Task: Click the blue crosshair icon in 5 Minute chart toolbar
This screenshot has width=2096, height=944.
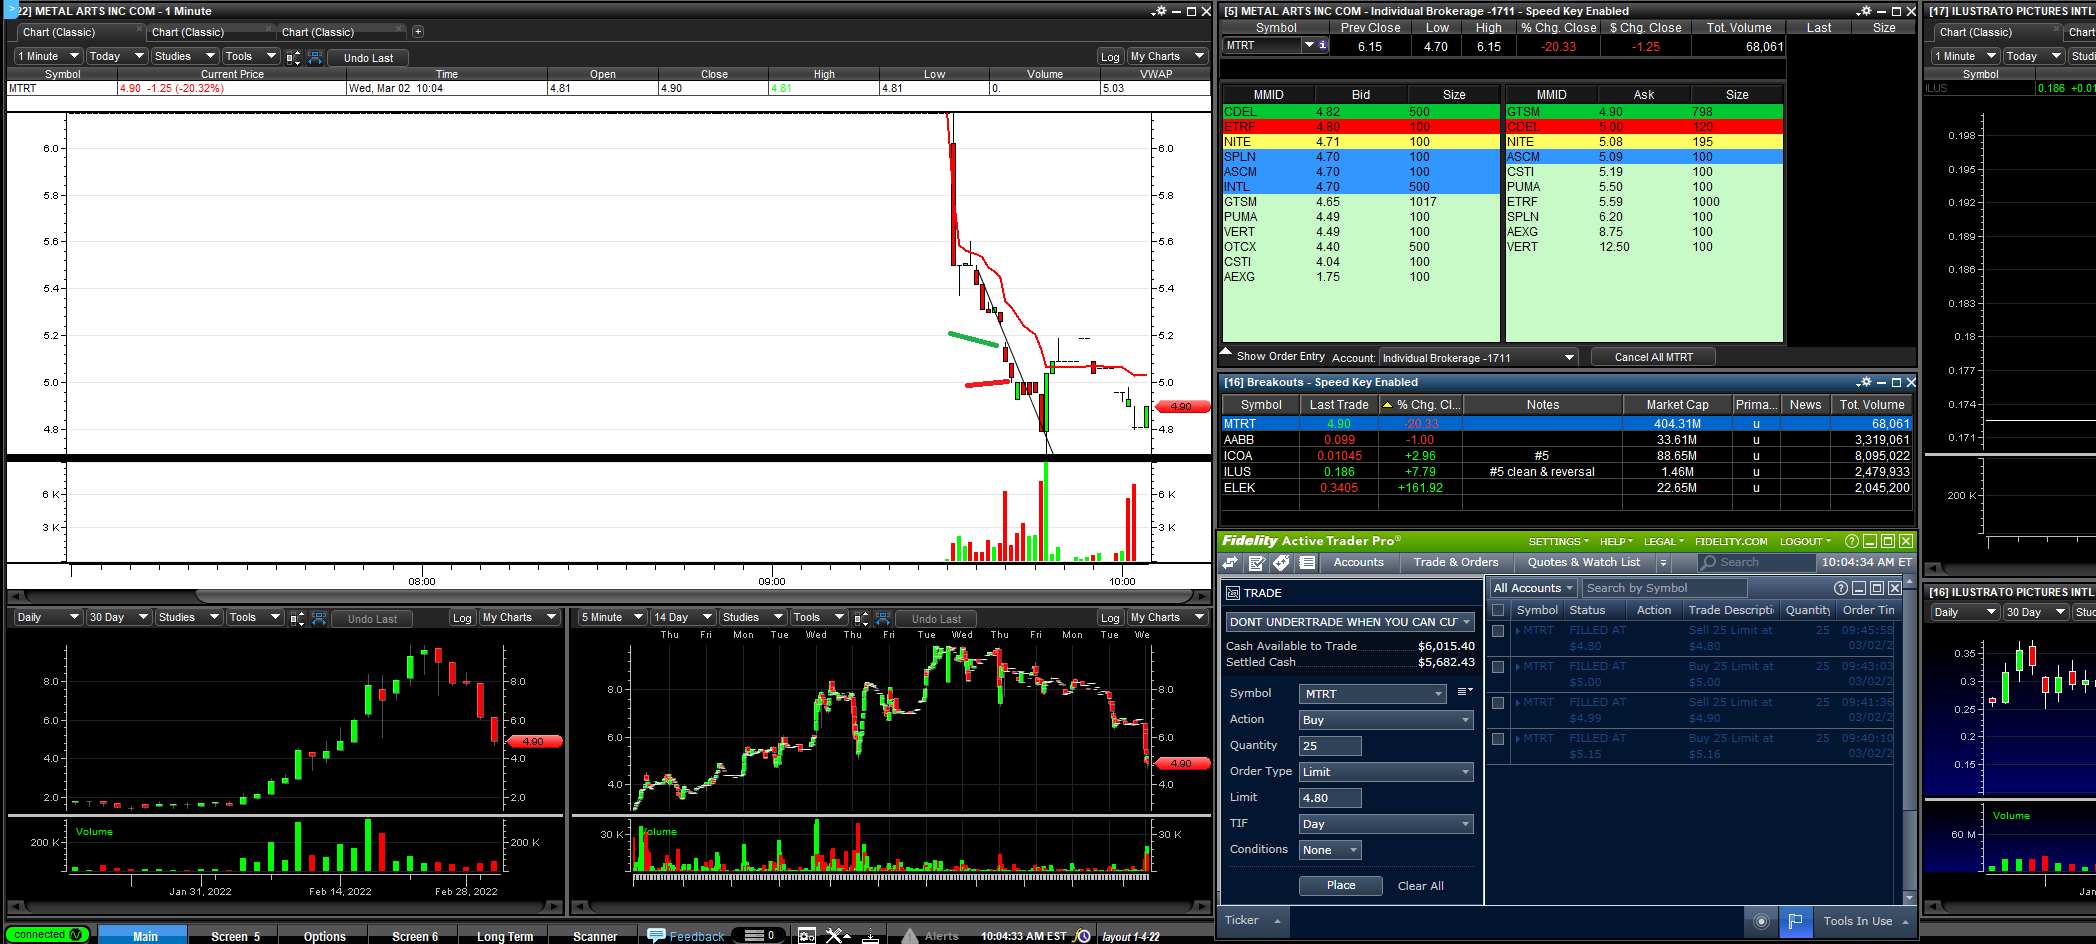Action: click(883, 618)
